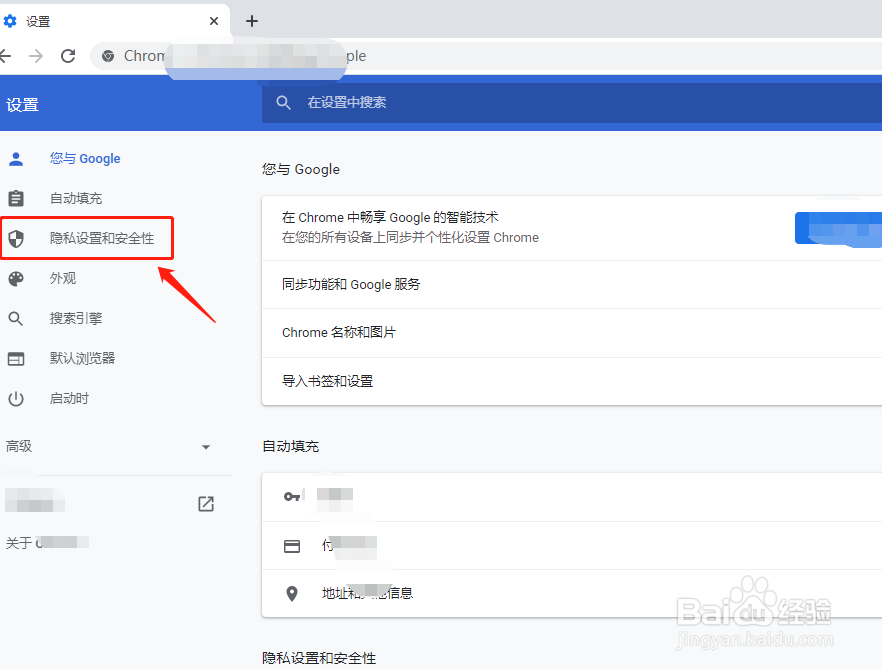Open the 关于 Chrome sidebar link

[x=47, y=543]
